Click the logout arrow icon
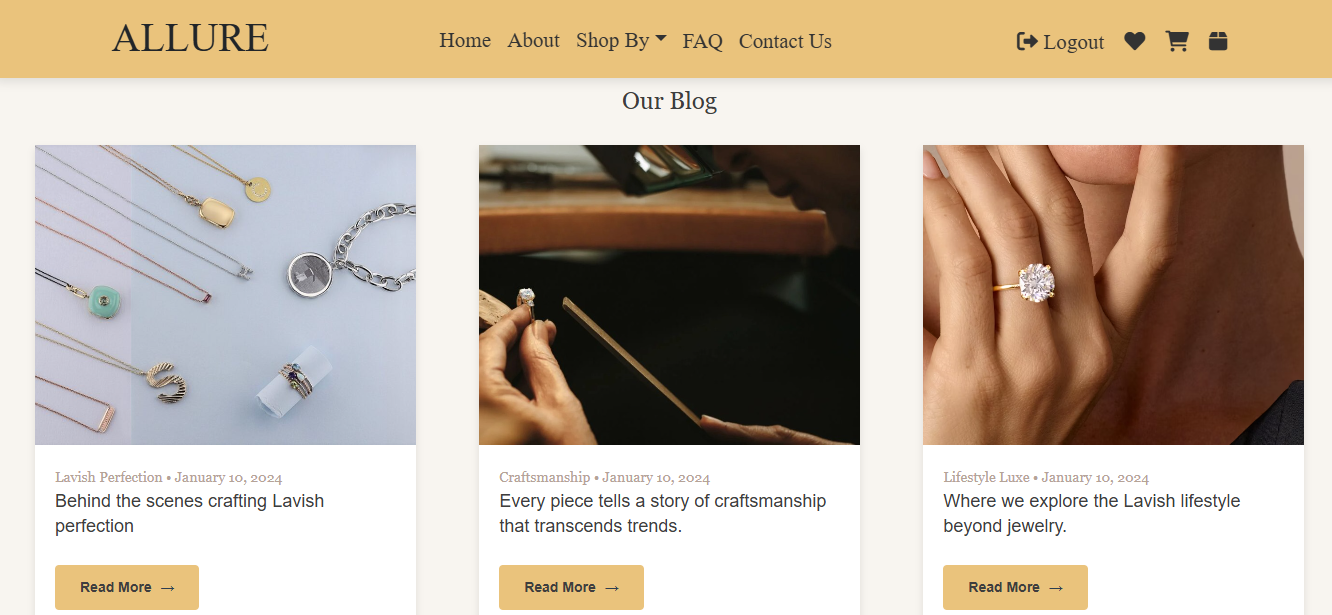The image size is (1332, 615). coord(1027,41)
